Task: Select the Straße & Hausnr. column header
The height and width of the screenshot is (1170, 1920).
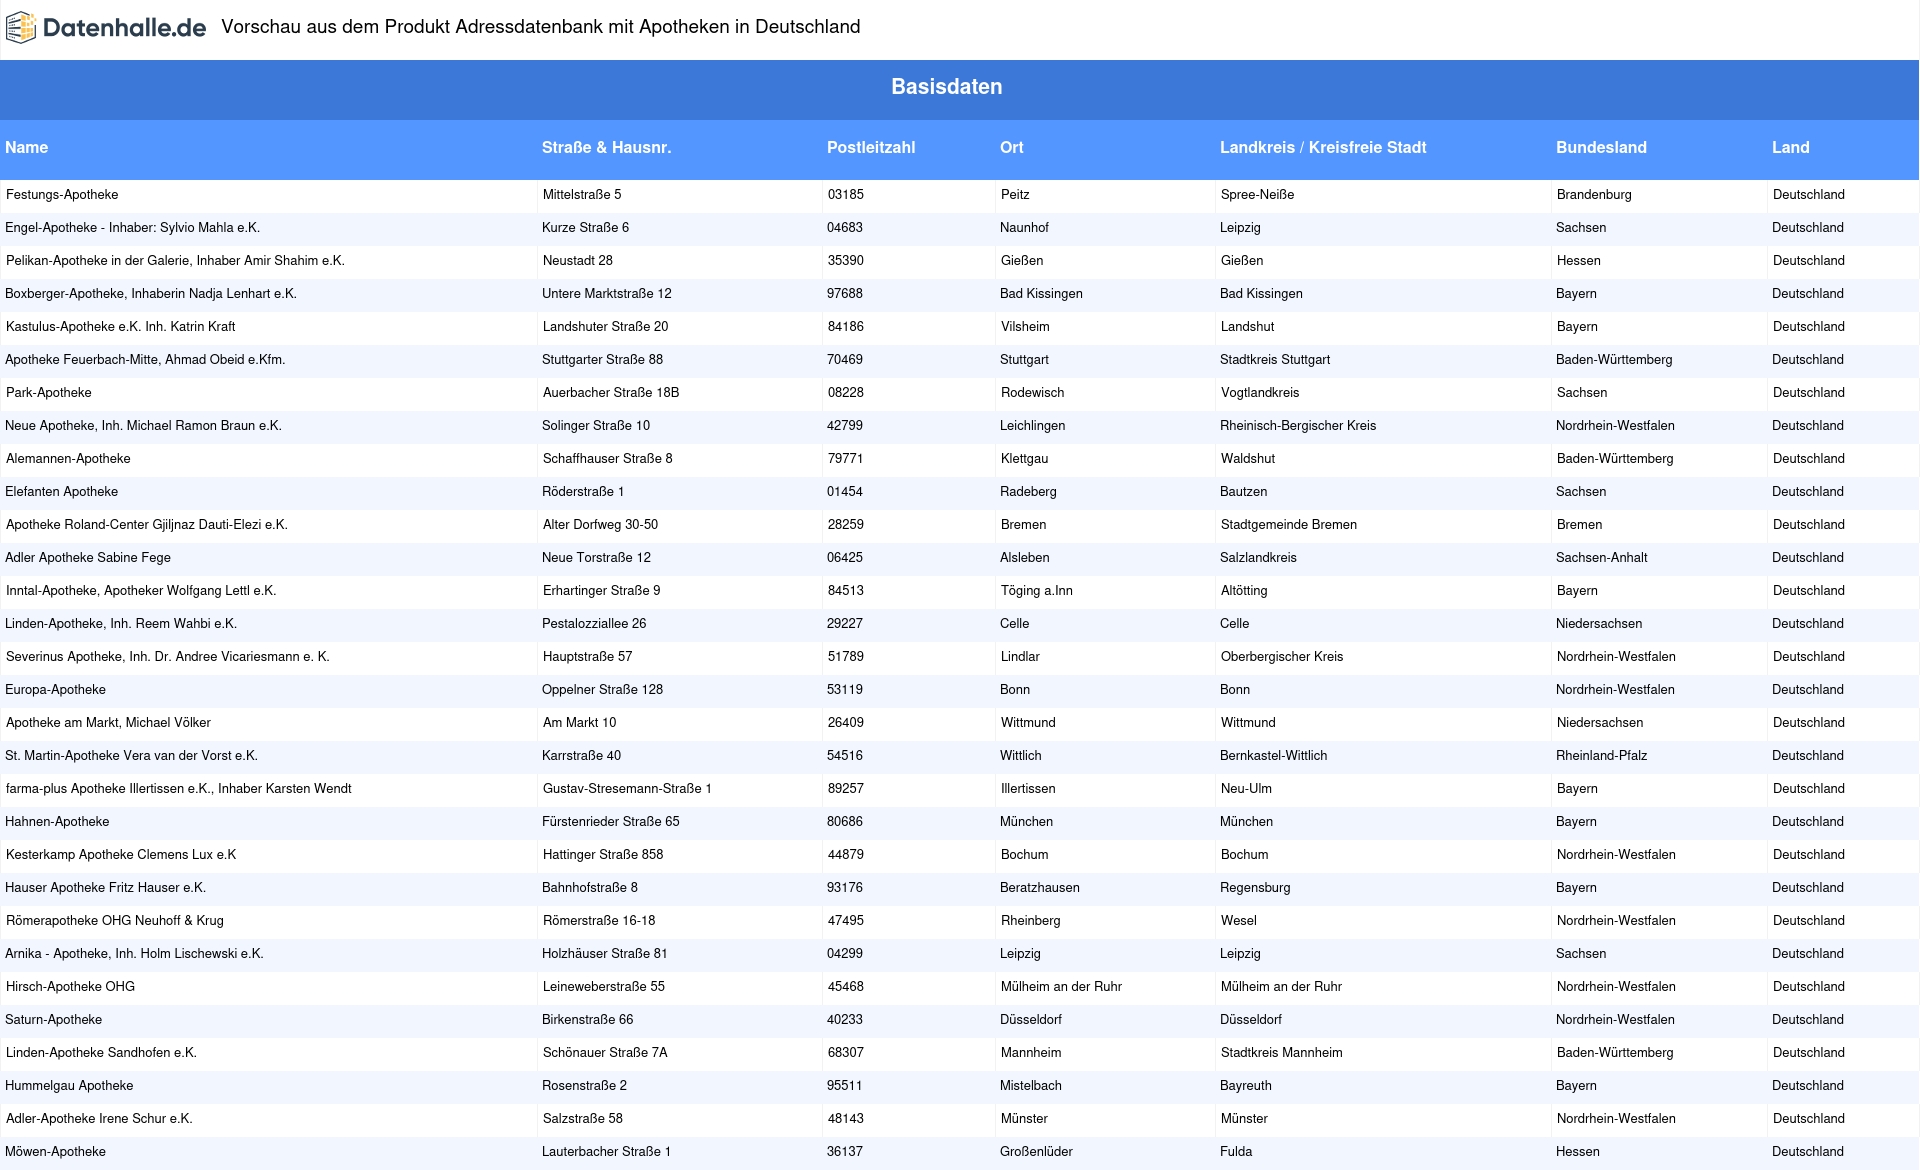Action: click(606, 147)
